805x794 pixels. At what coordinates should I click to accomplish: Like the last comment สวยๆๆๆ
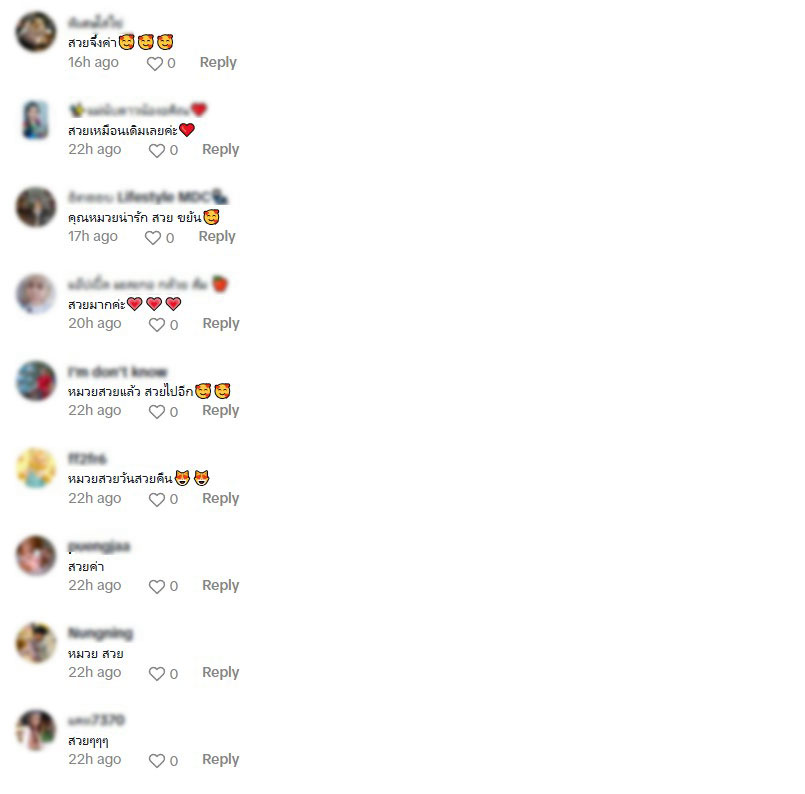(157, 761)
